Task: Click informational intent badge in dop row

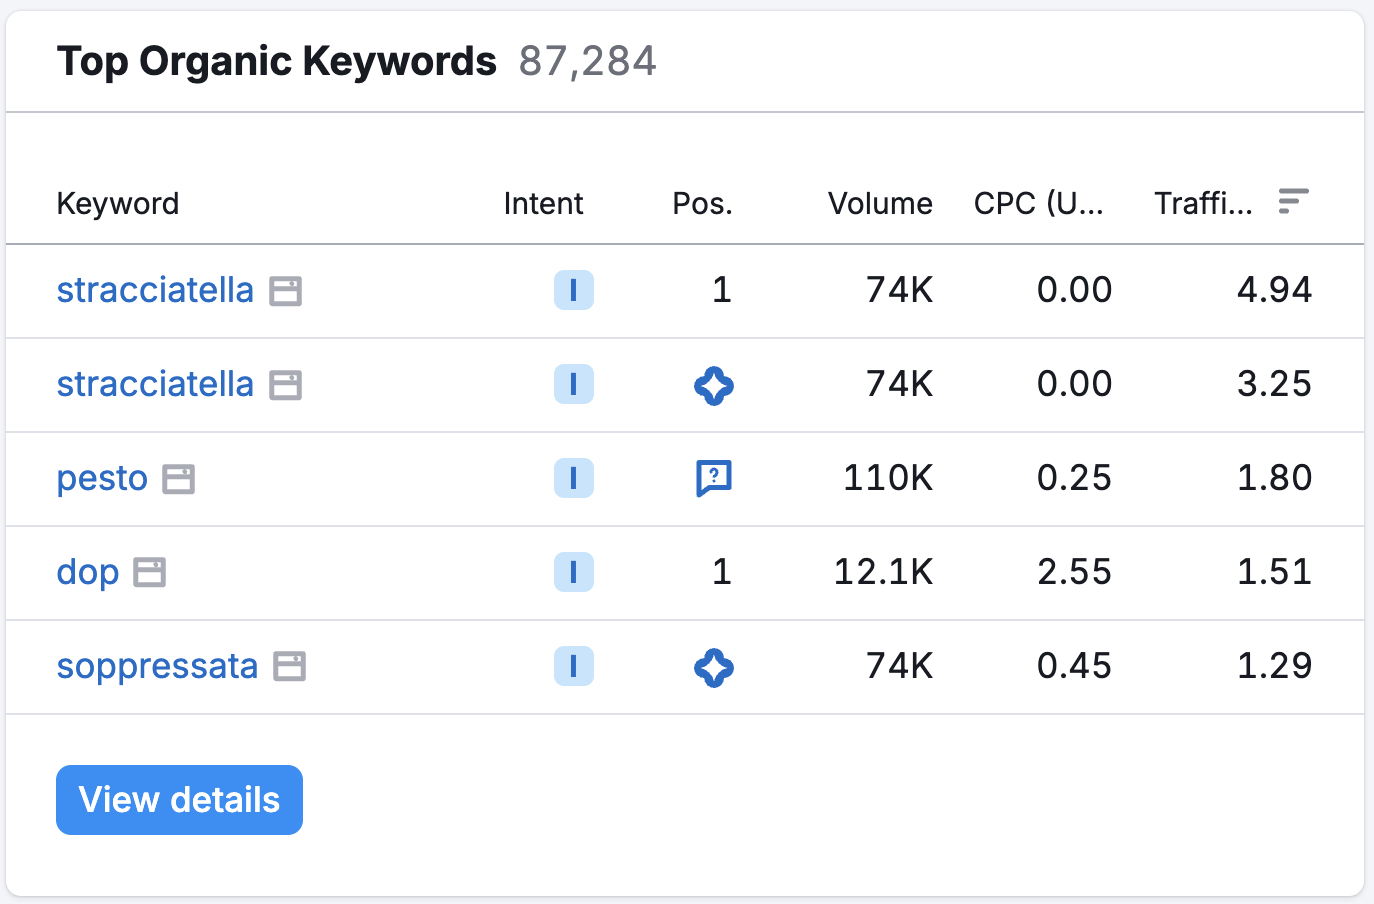Action: [x=574, y=572]
